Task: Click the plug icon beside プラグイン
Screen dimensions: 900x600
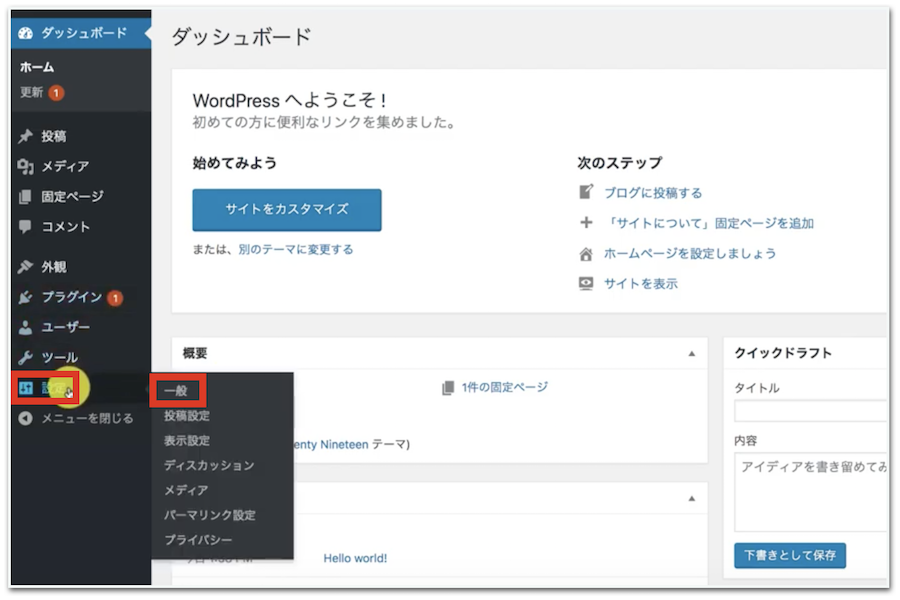Action: coord(26,298)
